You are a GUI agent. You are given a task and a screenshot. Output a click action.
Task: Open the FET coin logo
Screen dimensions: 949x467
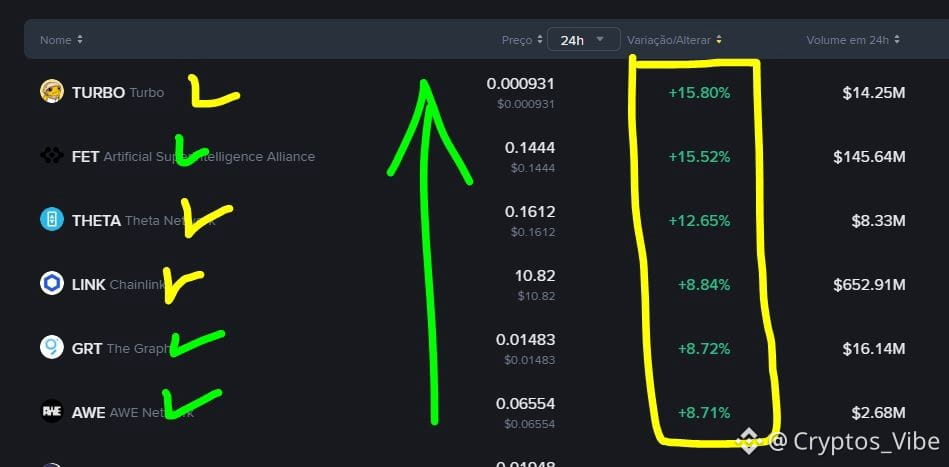[52, 156]
